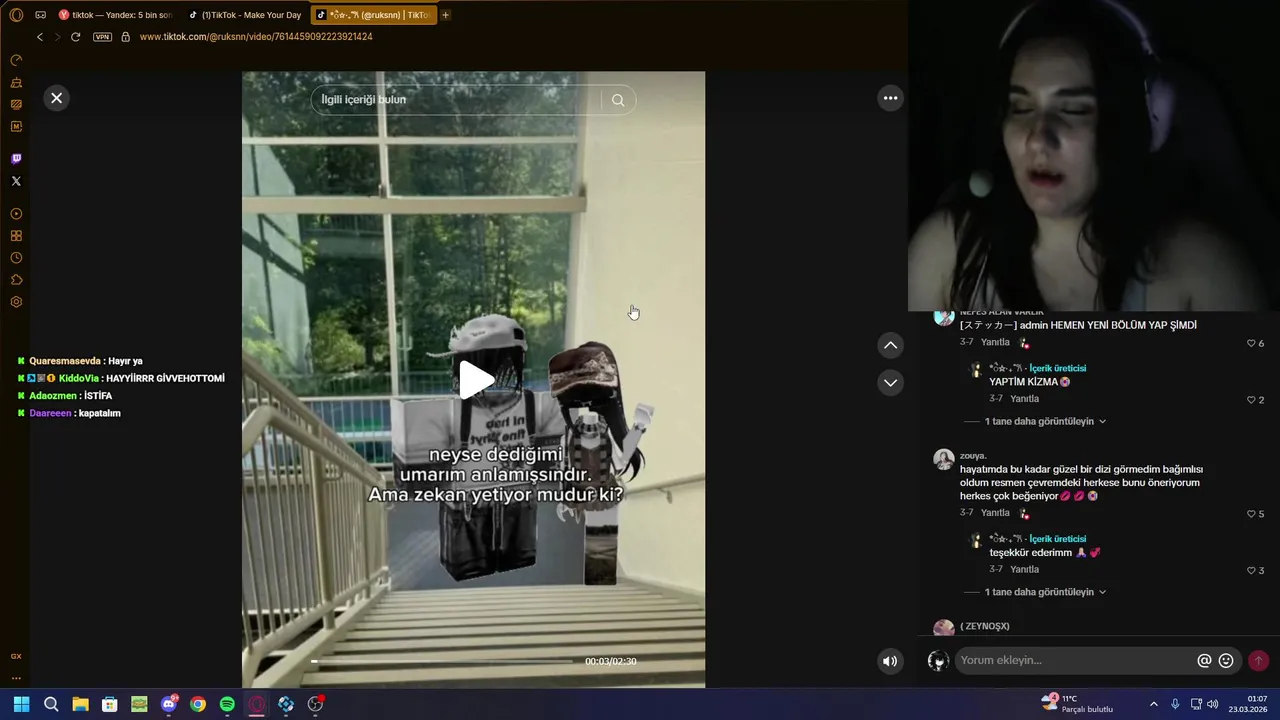Like the 'YAPTIM KIZMA' creator reply
This screenshot has height=720, width=1280.
tap(1251, 400)
